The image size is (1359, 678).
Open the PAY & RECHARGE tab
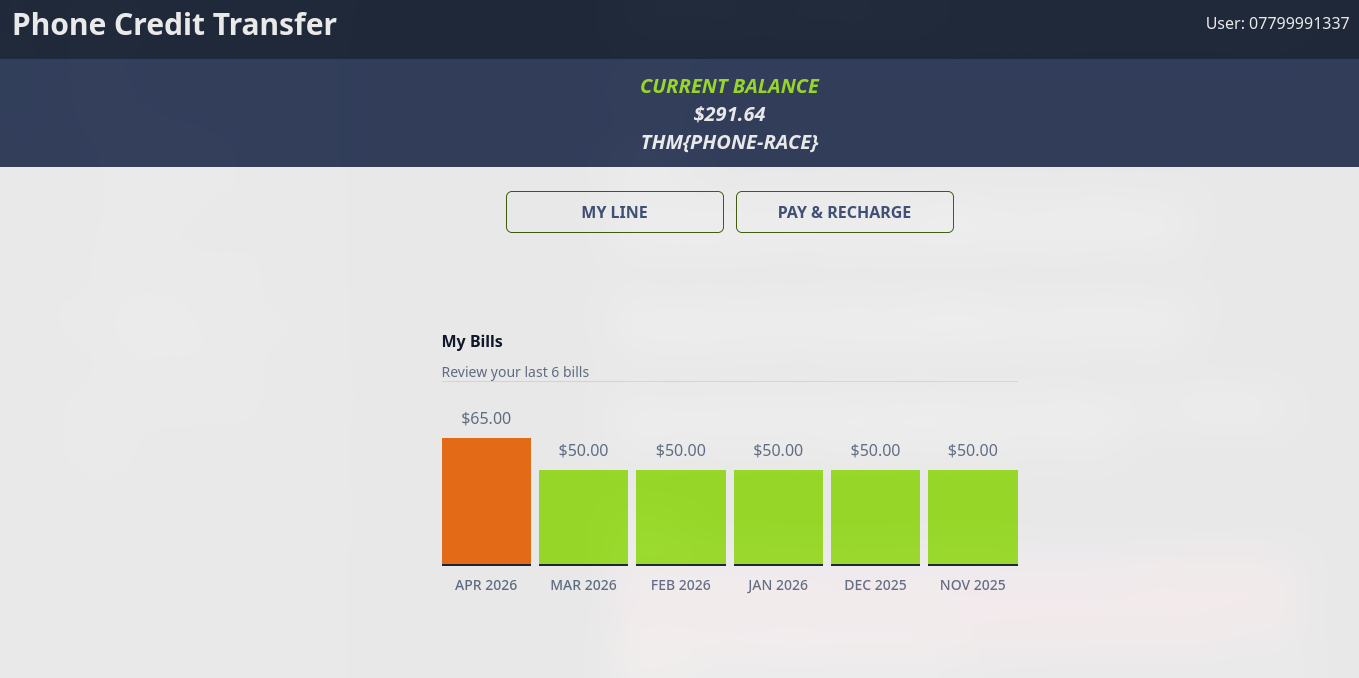(844, 212)
